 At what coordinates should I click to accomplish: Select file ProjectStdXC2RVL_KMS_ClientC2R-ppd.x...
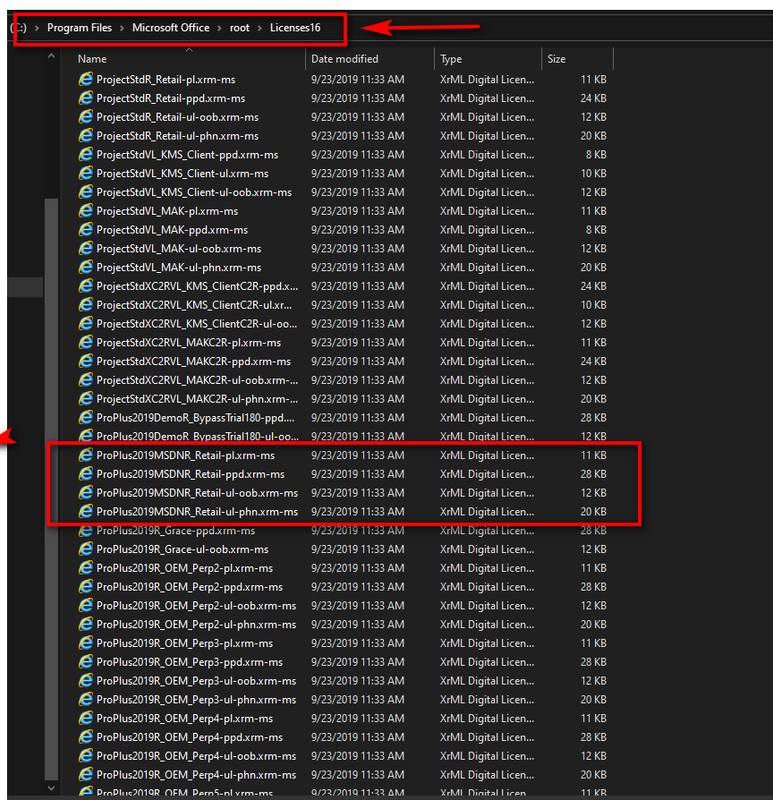197,286
